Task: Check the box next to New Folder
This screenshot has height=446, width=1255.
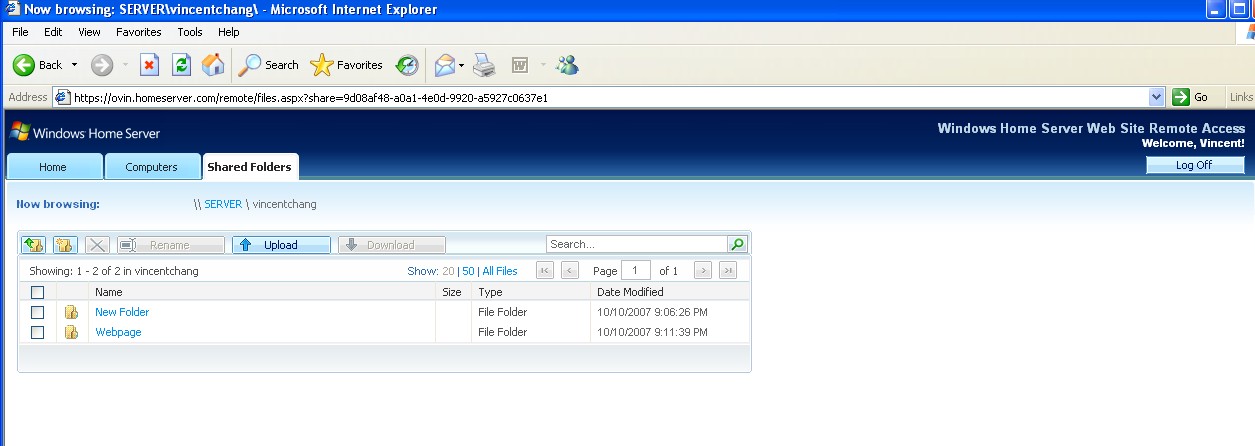Action: (x=38, y=312)
